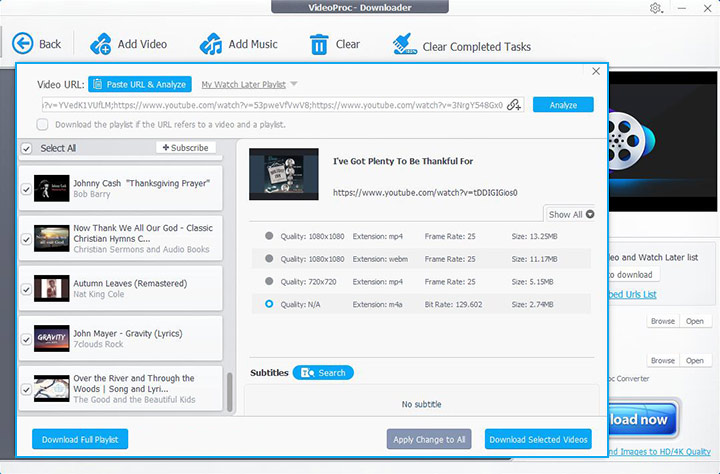Click the lower Browse button in main window

pos(663,361)
